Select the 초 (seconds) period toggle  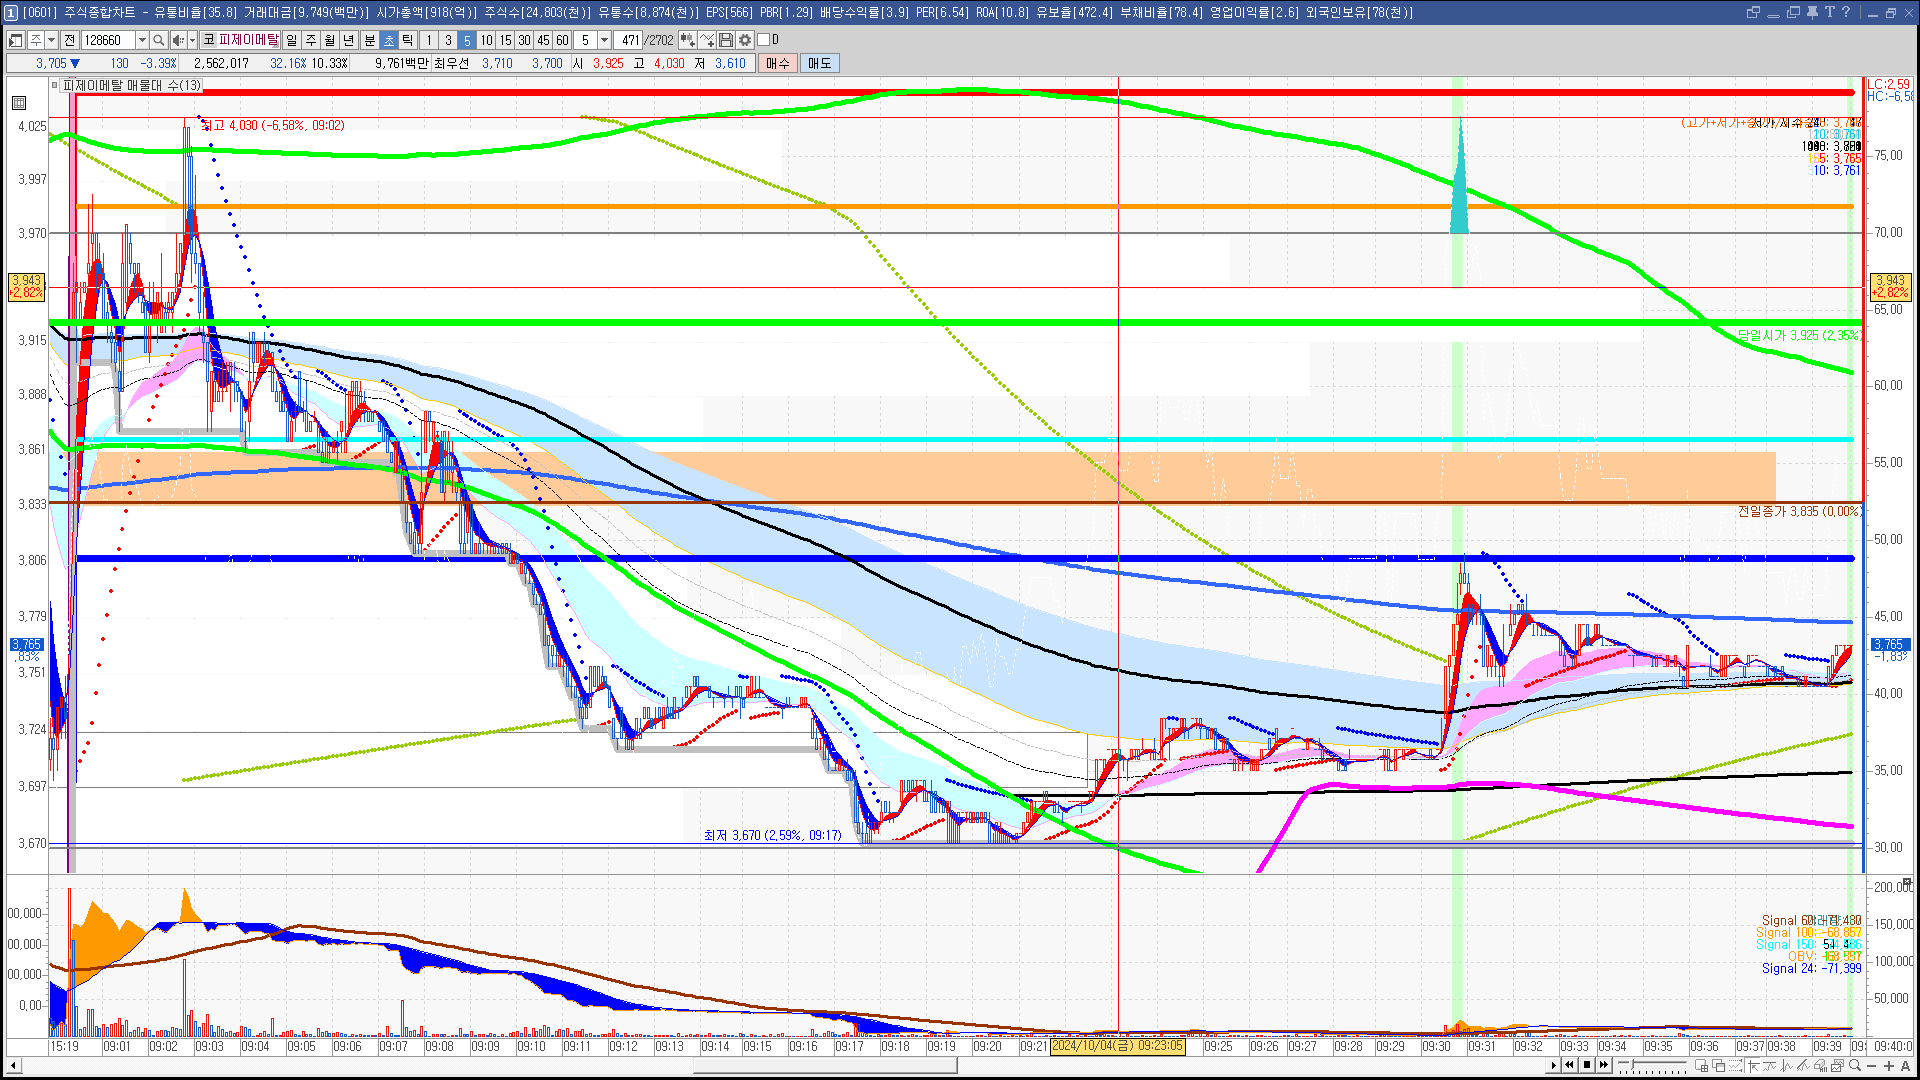click(x=389, y=40)
